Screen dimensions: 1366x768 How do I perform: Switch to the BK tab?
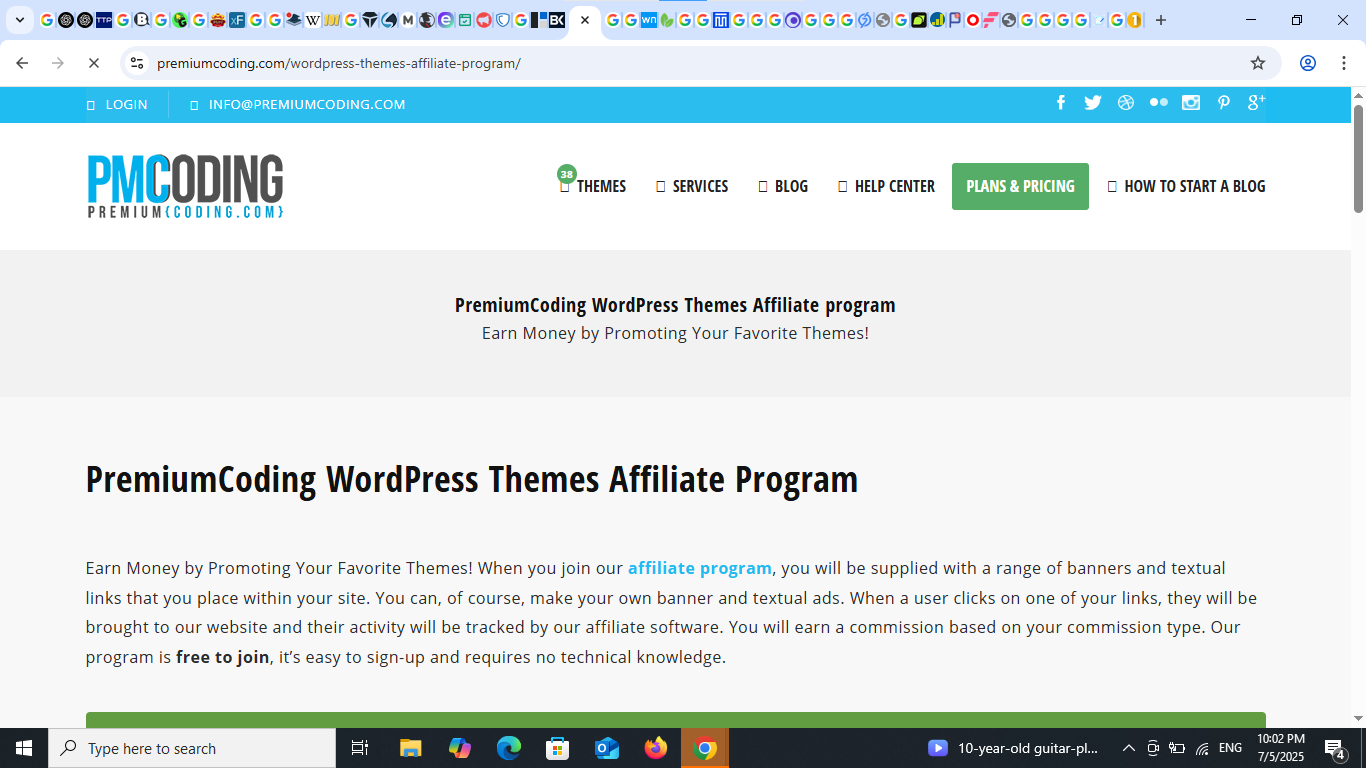pos(556,20)
